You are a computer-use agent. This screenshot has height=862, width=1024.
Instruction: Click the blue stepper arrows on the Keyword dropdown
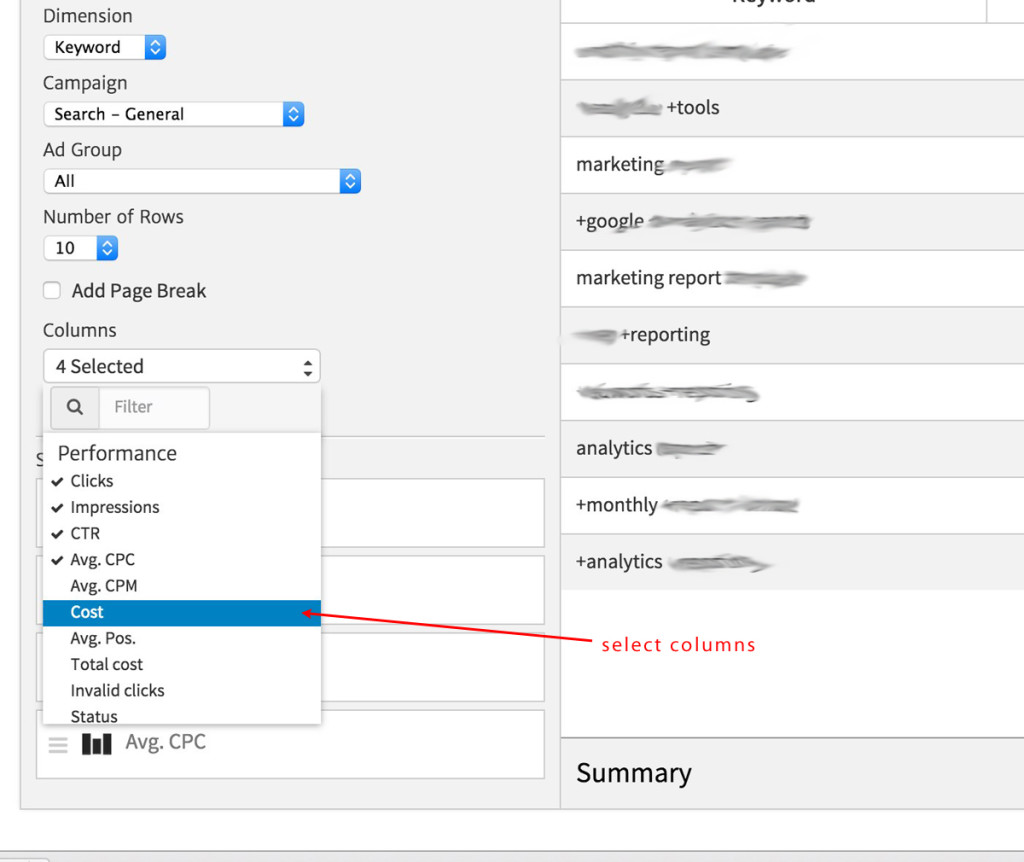[155, 47]
